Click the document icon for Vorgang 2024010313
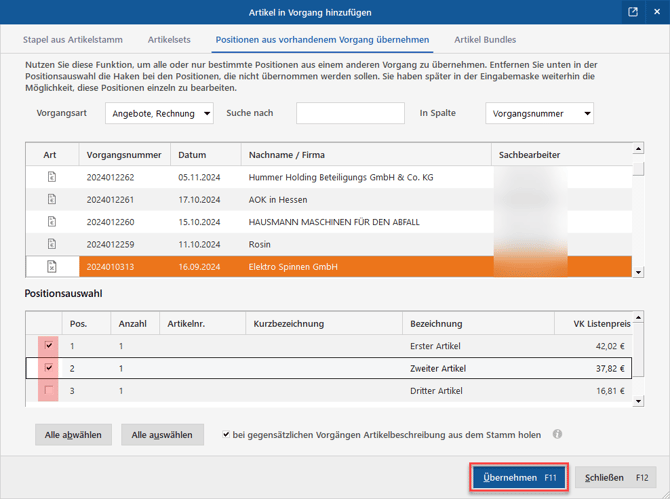This screenshot has width=670, height=499. 52,266
